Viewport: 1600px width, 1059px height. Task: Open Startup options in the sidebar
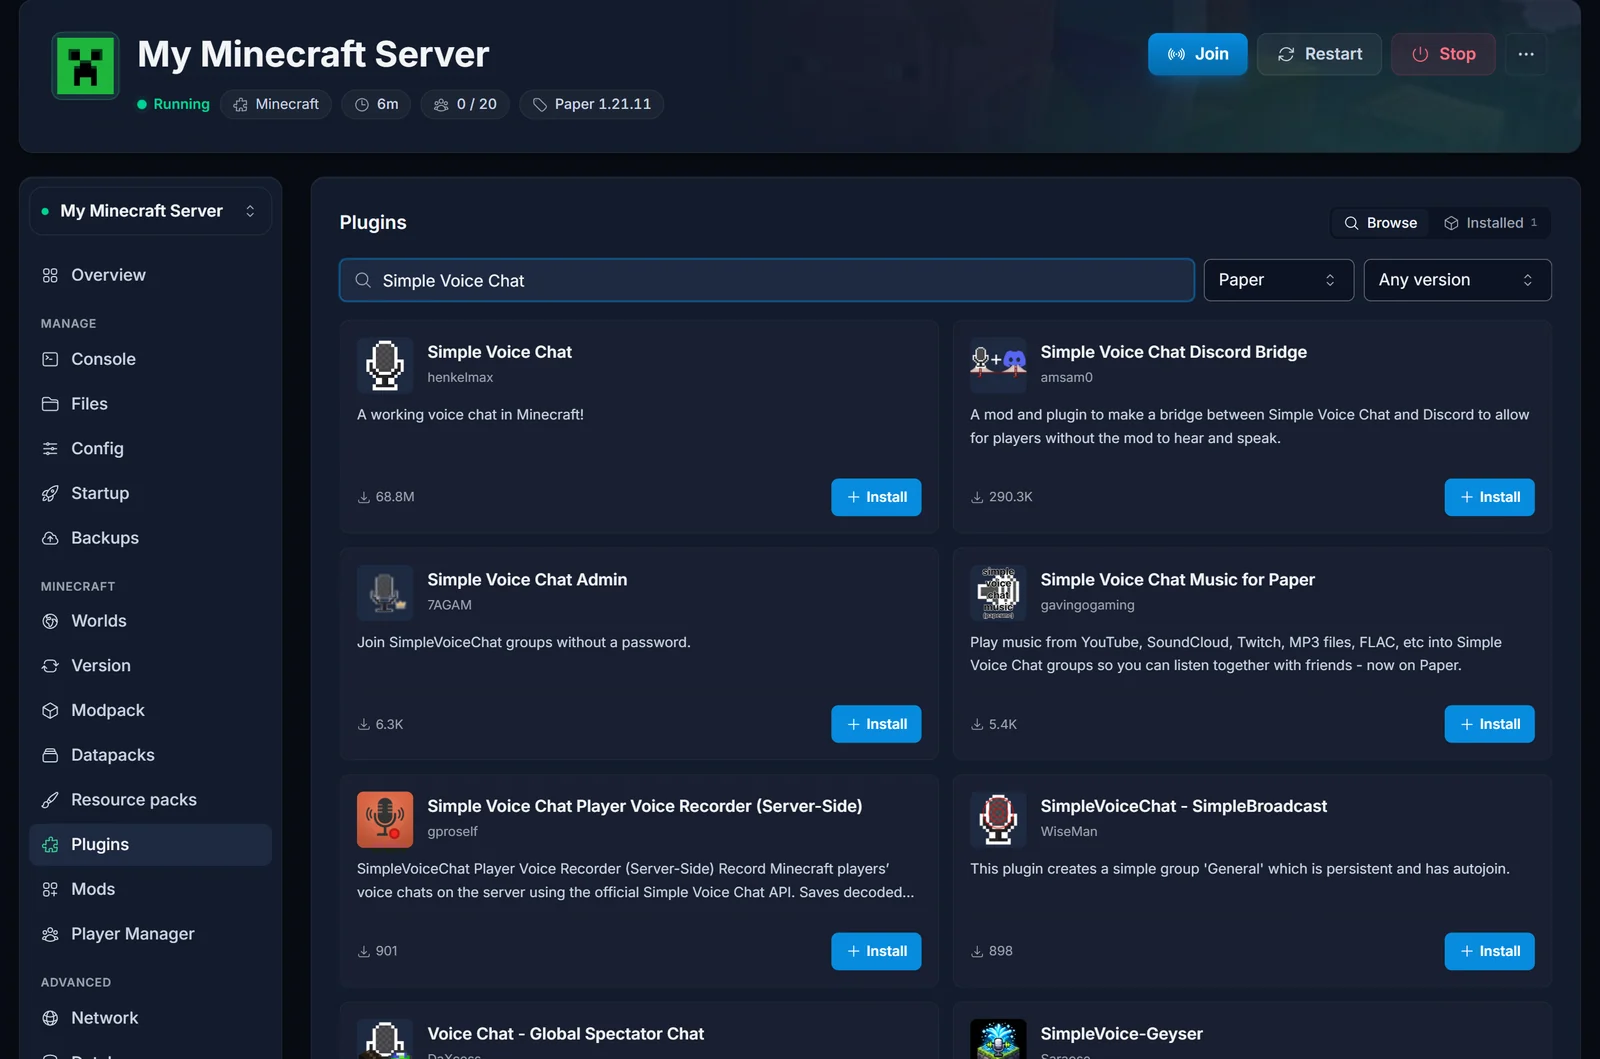(150, 493)
